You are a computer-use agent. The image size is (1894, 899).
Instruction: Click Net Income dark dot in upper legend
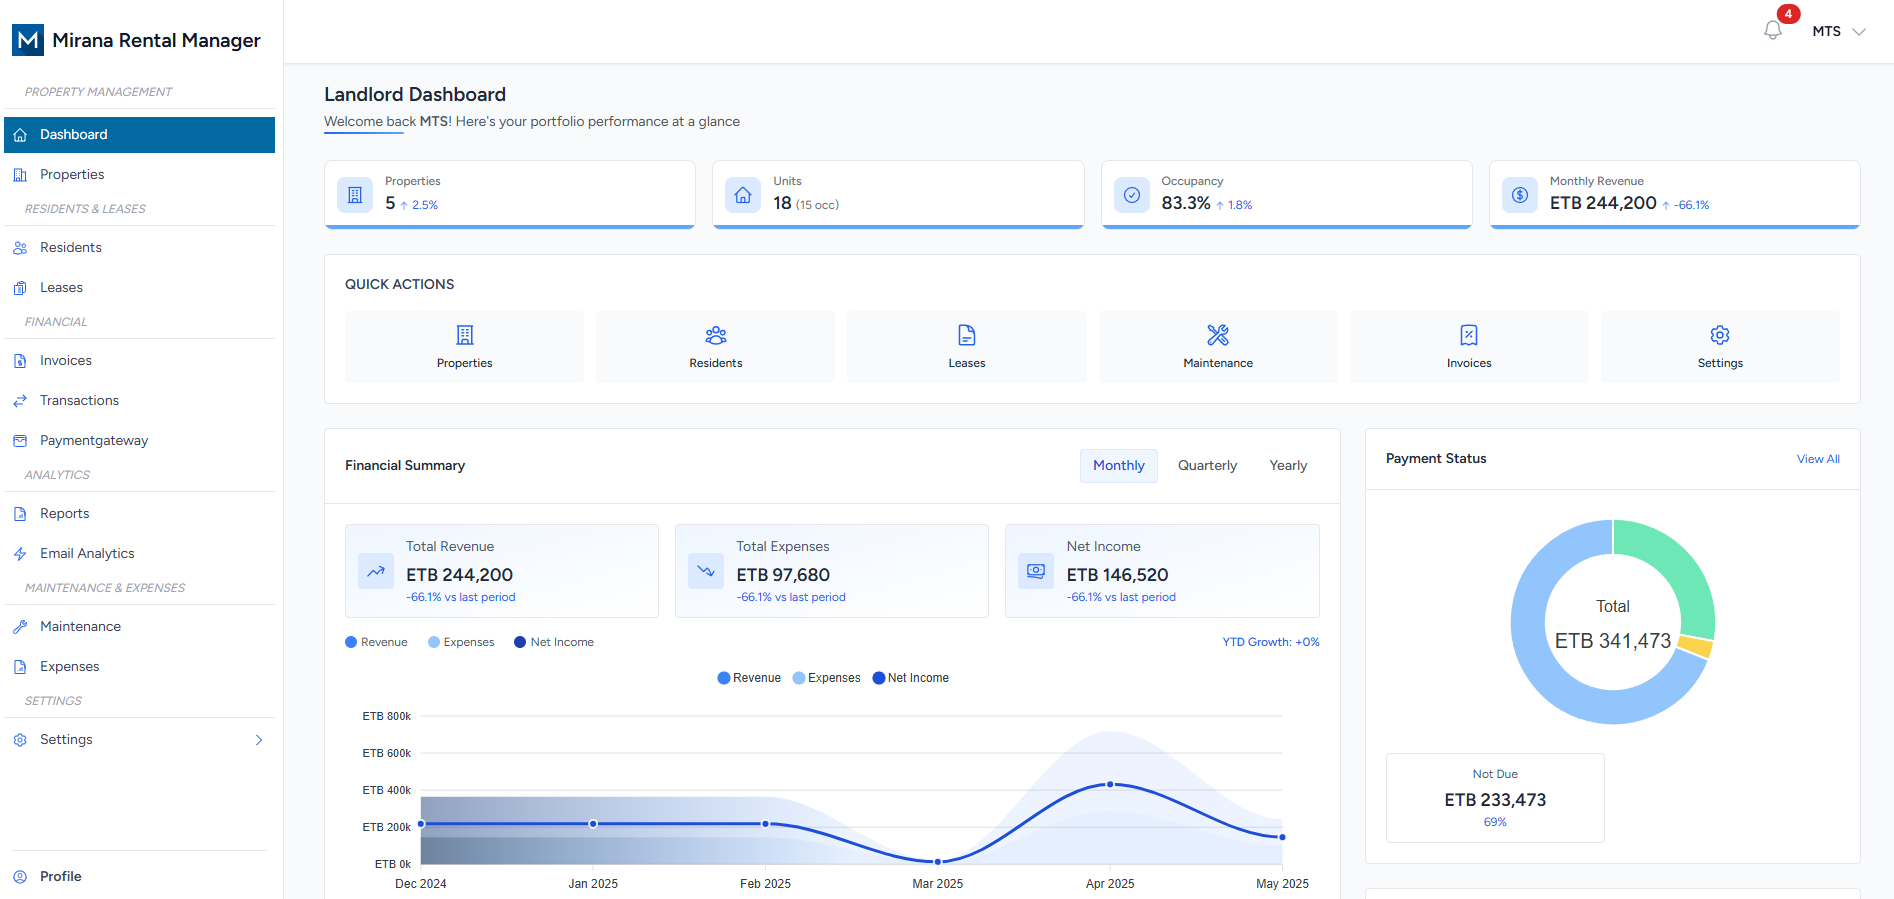pos(520,642)
